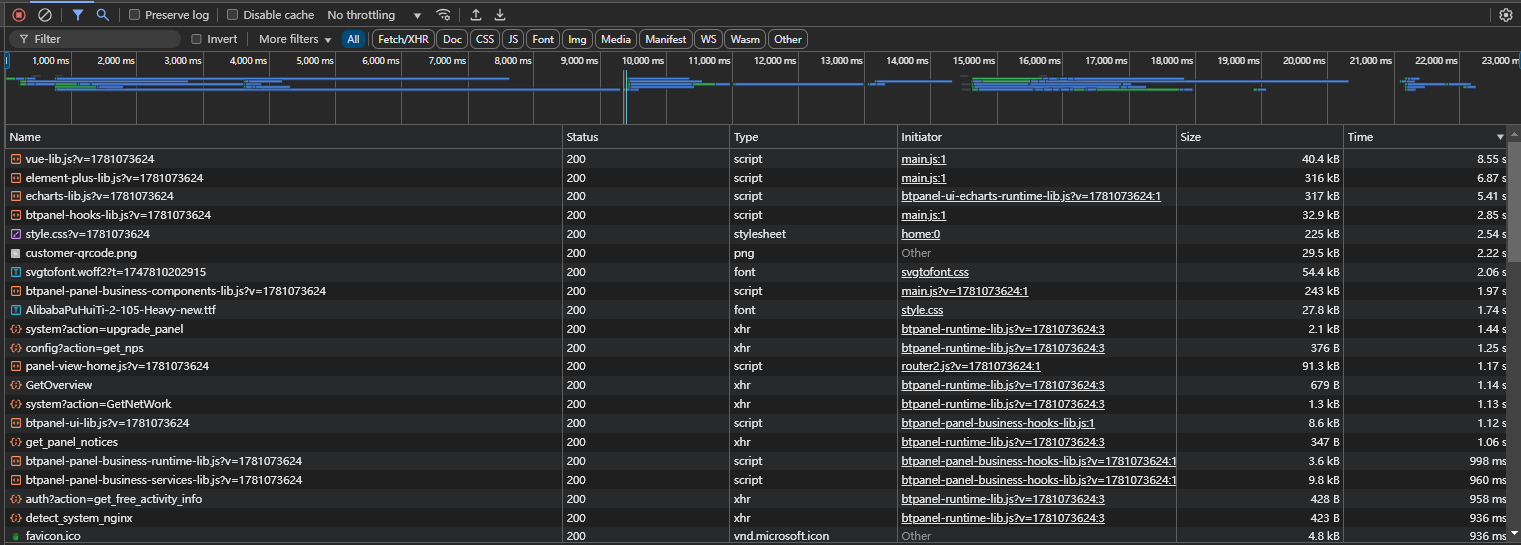Click favicon.ico row icon
Image resolution: width=1521 pixels, height=545 pixels.
(x=16, y=536)
